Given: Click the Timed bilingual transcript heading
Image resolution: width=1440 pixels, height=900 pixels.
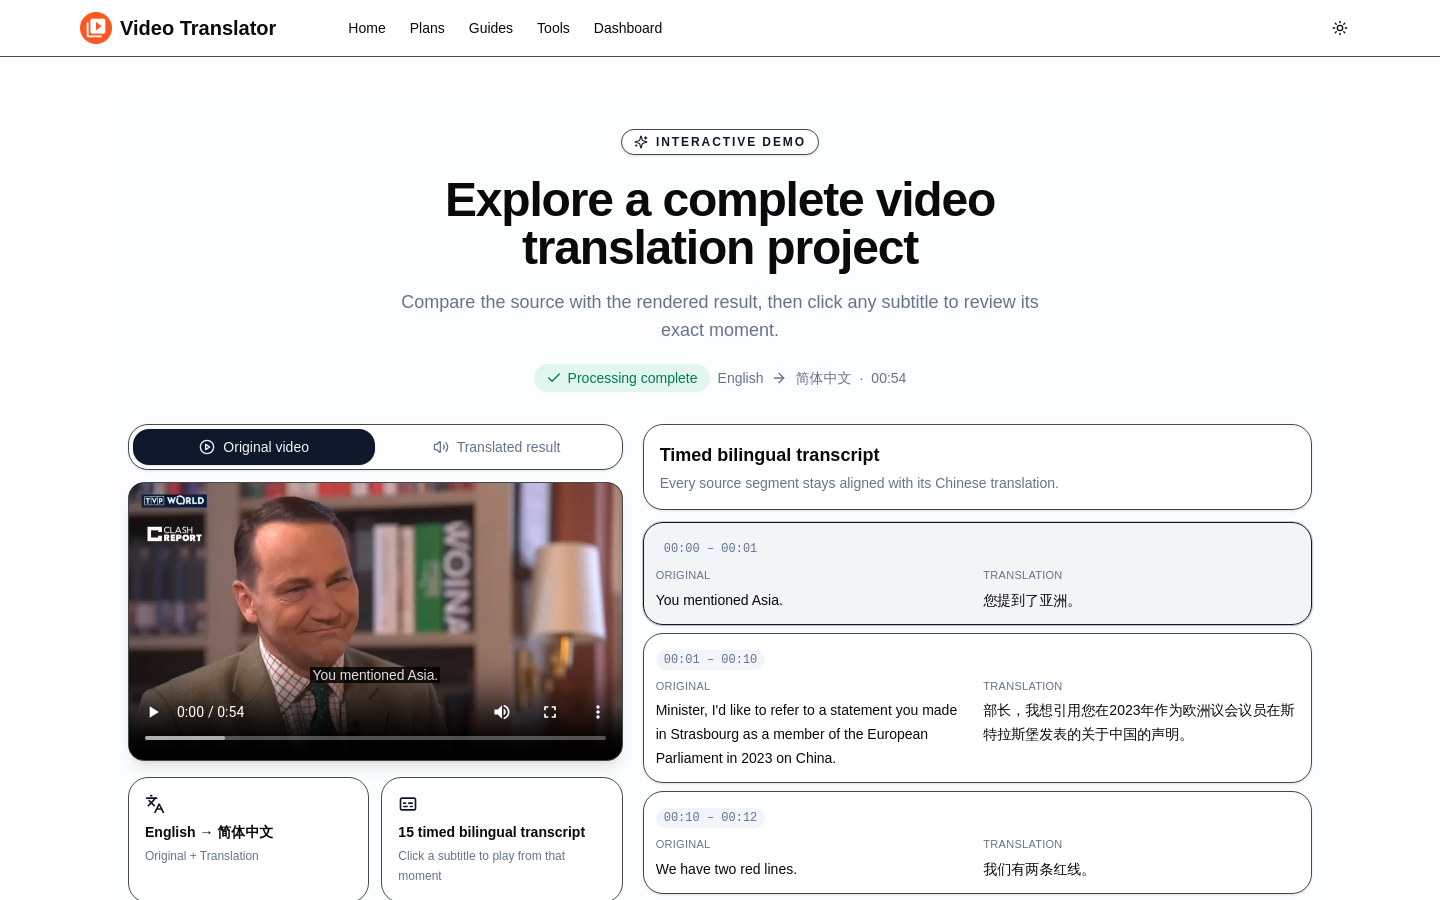Looking at the screenshot, I should point(769,455).
